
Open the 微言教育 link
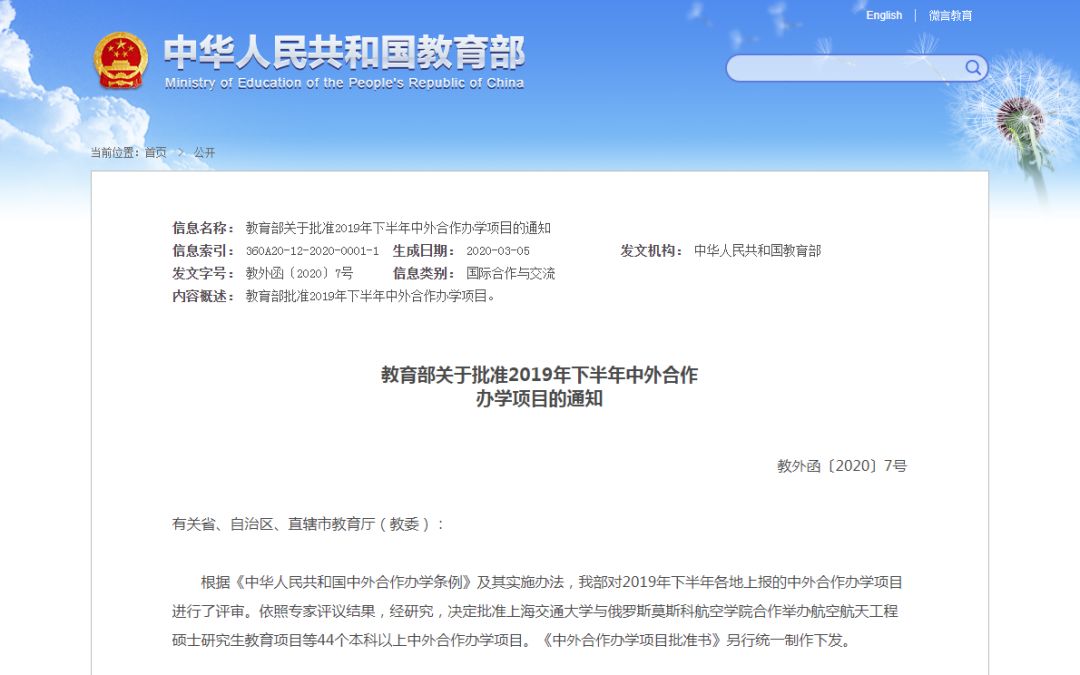point(950,15)
